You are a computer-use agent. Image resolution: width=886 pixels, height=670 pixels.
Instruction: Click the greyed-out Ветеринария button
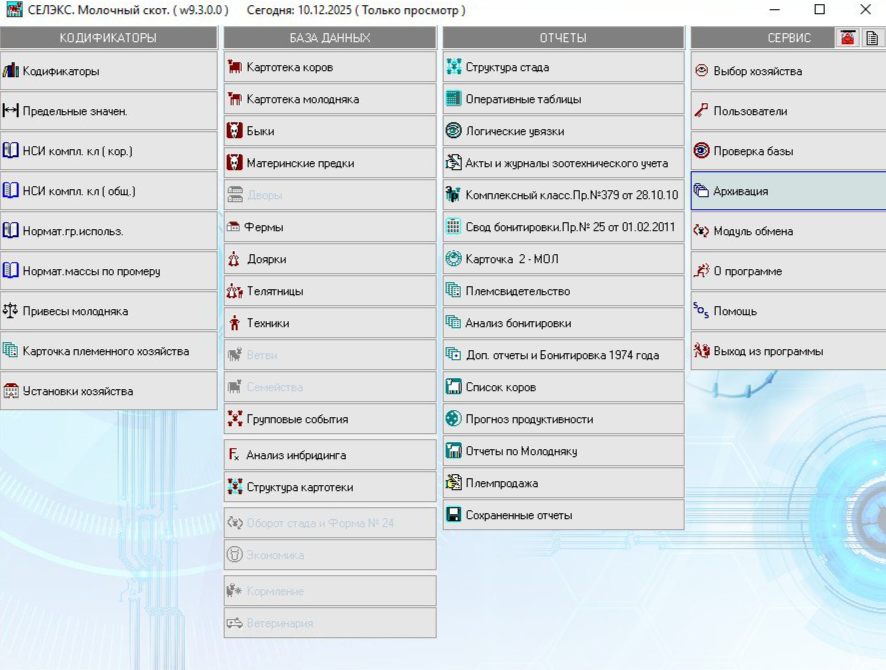pyautogui.click(x=330, y=623)
